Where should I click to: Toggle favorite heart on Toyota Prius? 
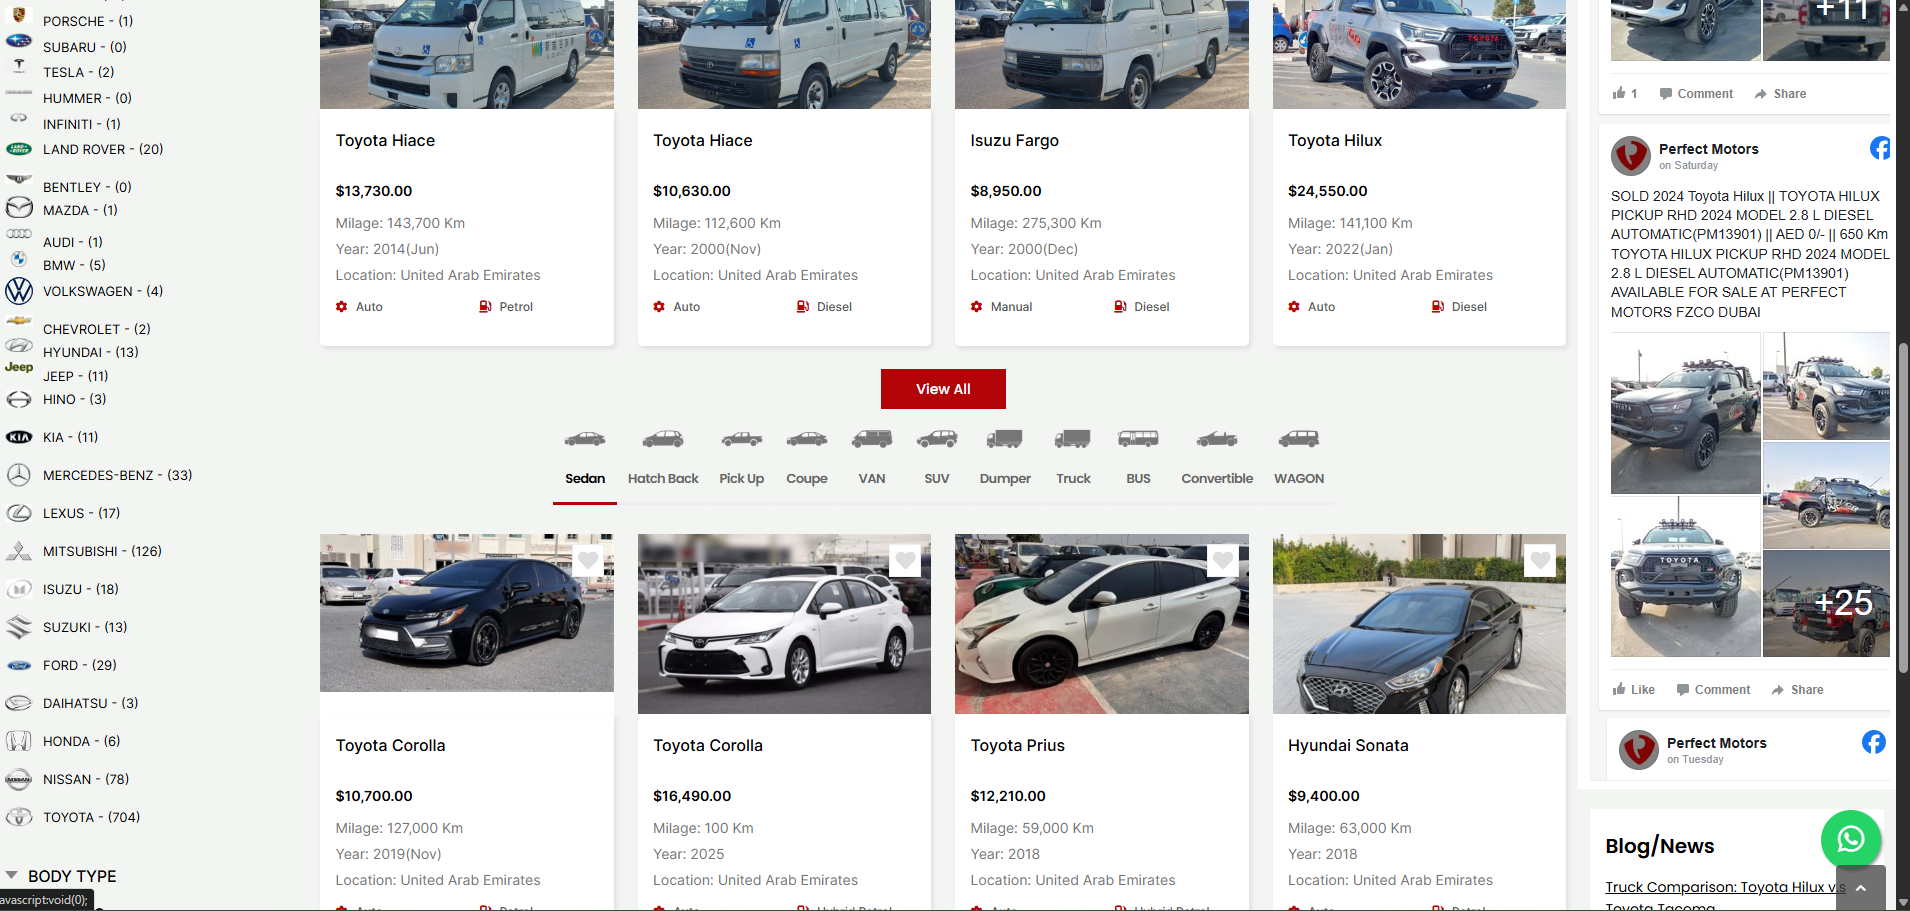pos(1223,561)
